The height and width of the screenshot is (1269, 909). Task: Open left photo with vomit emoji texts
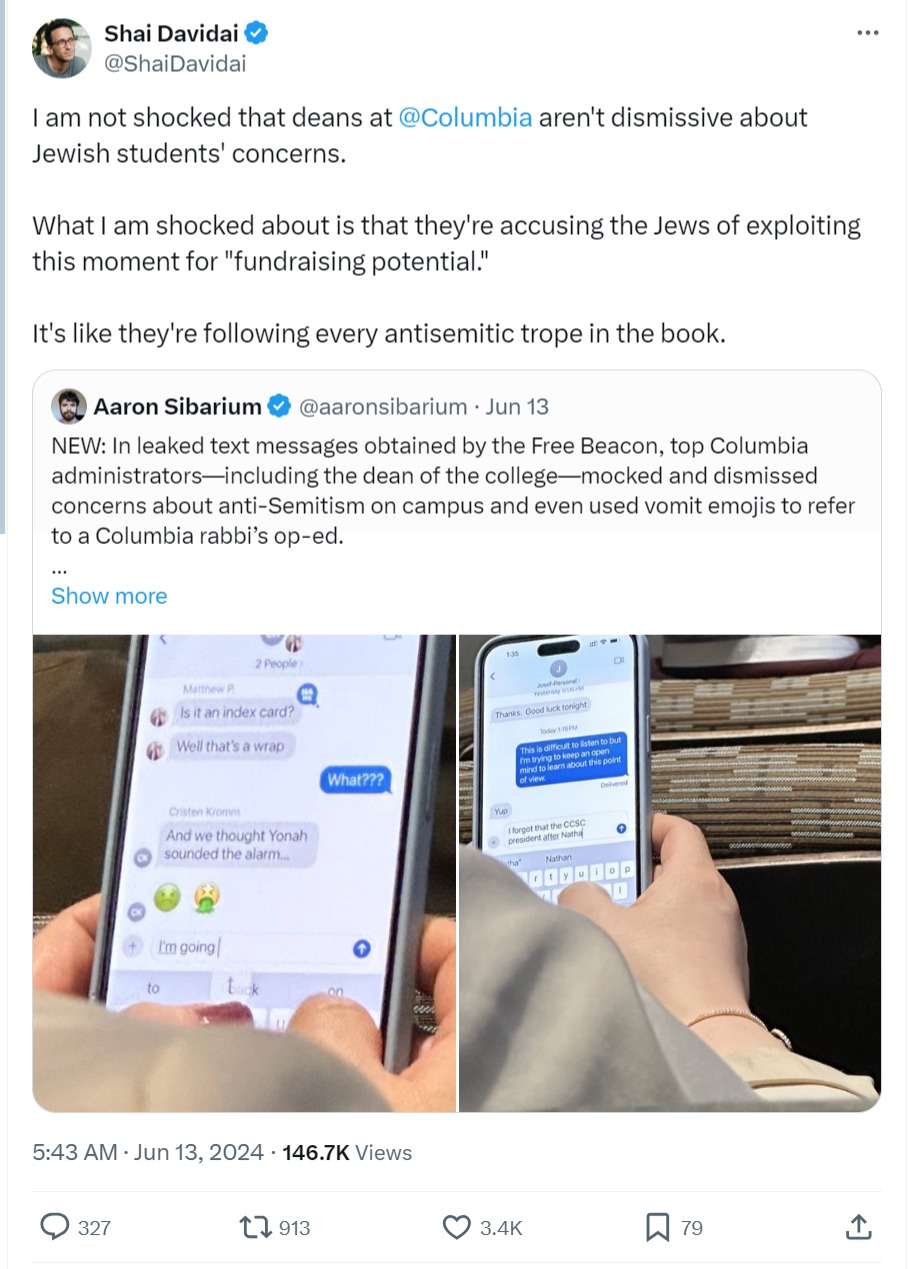(244, 873)
